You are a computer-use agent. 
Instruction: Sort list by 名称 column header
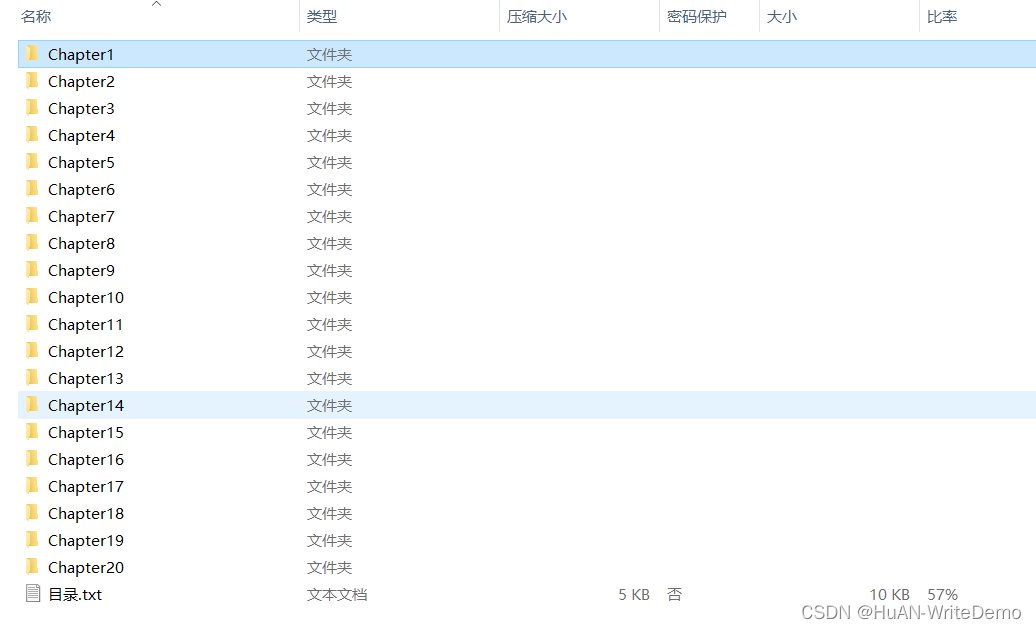(x=36, y=17)
